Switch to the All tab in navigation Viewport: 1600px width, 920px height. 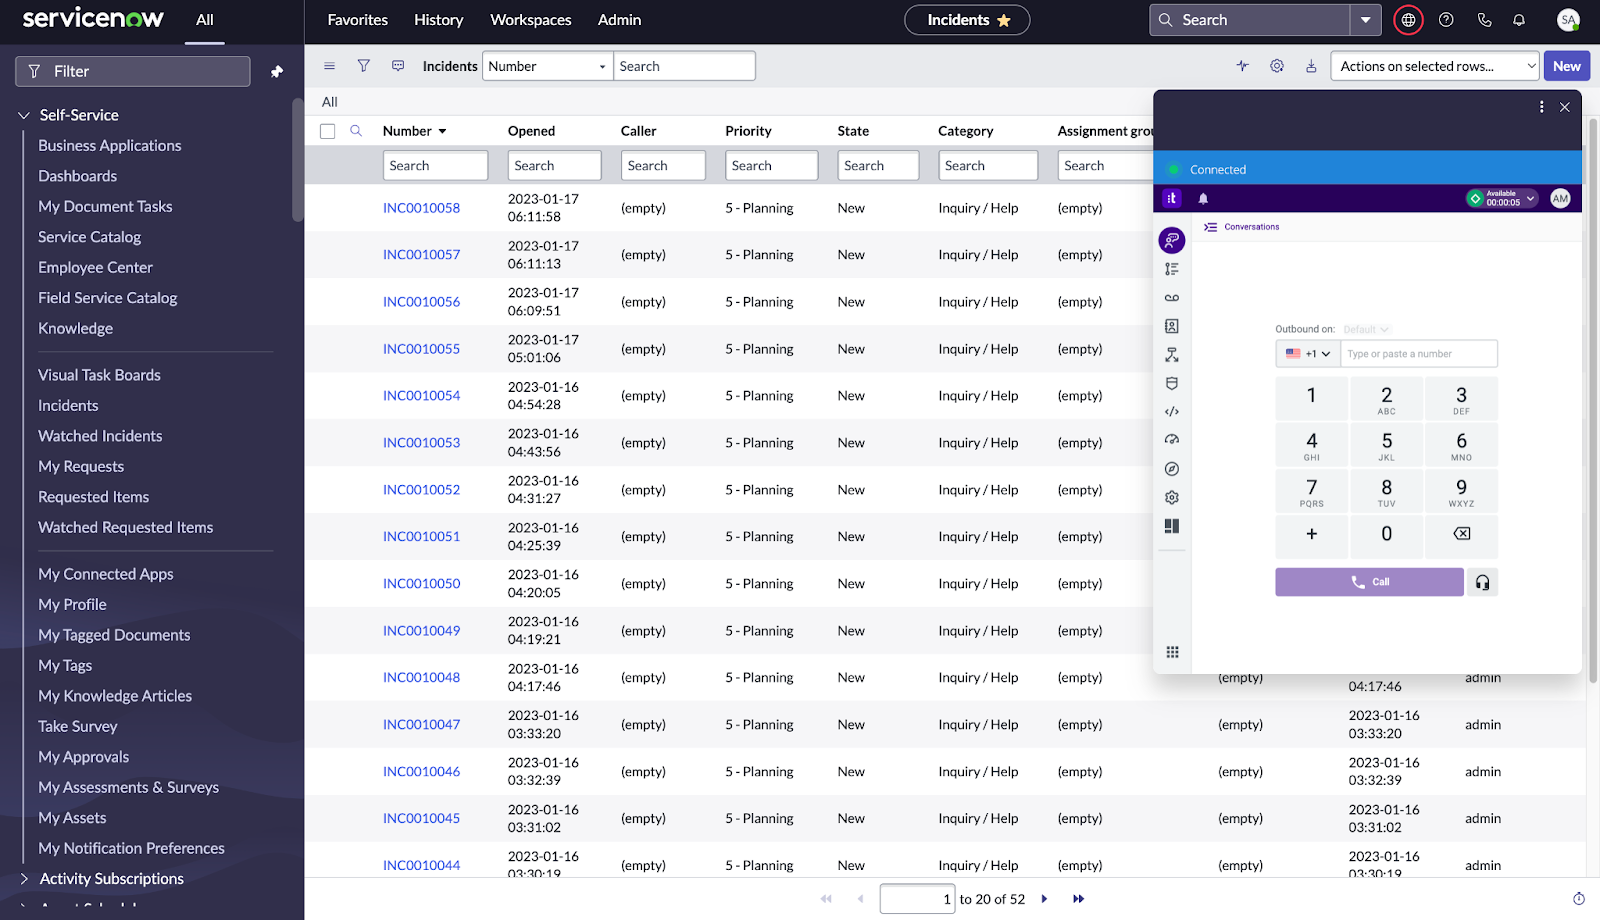(204, 19)
